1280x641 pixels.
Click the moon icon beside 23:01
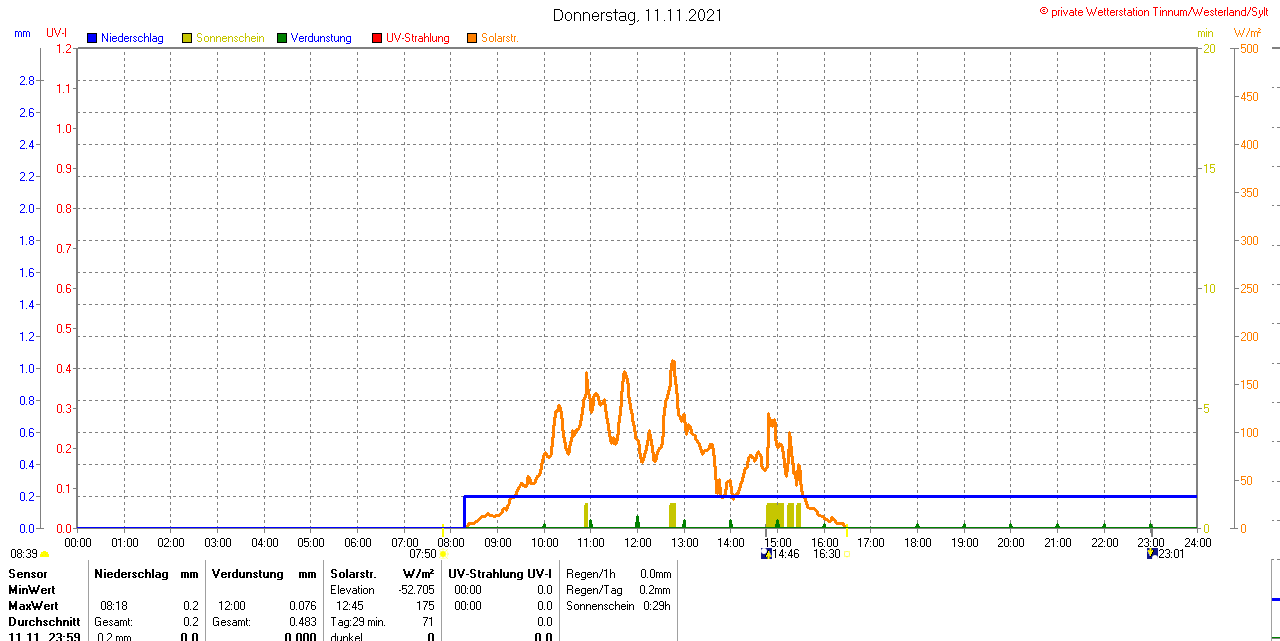pyautogui.click(x=1152, y=554)
